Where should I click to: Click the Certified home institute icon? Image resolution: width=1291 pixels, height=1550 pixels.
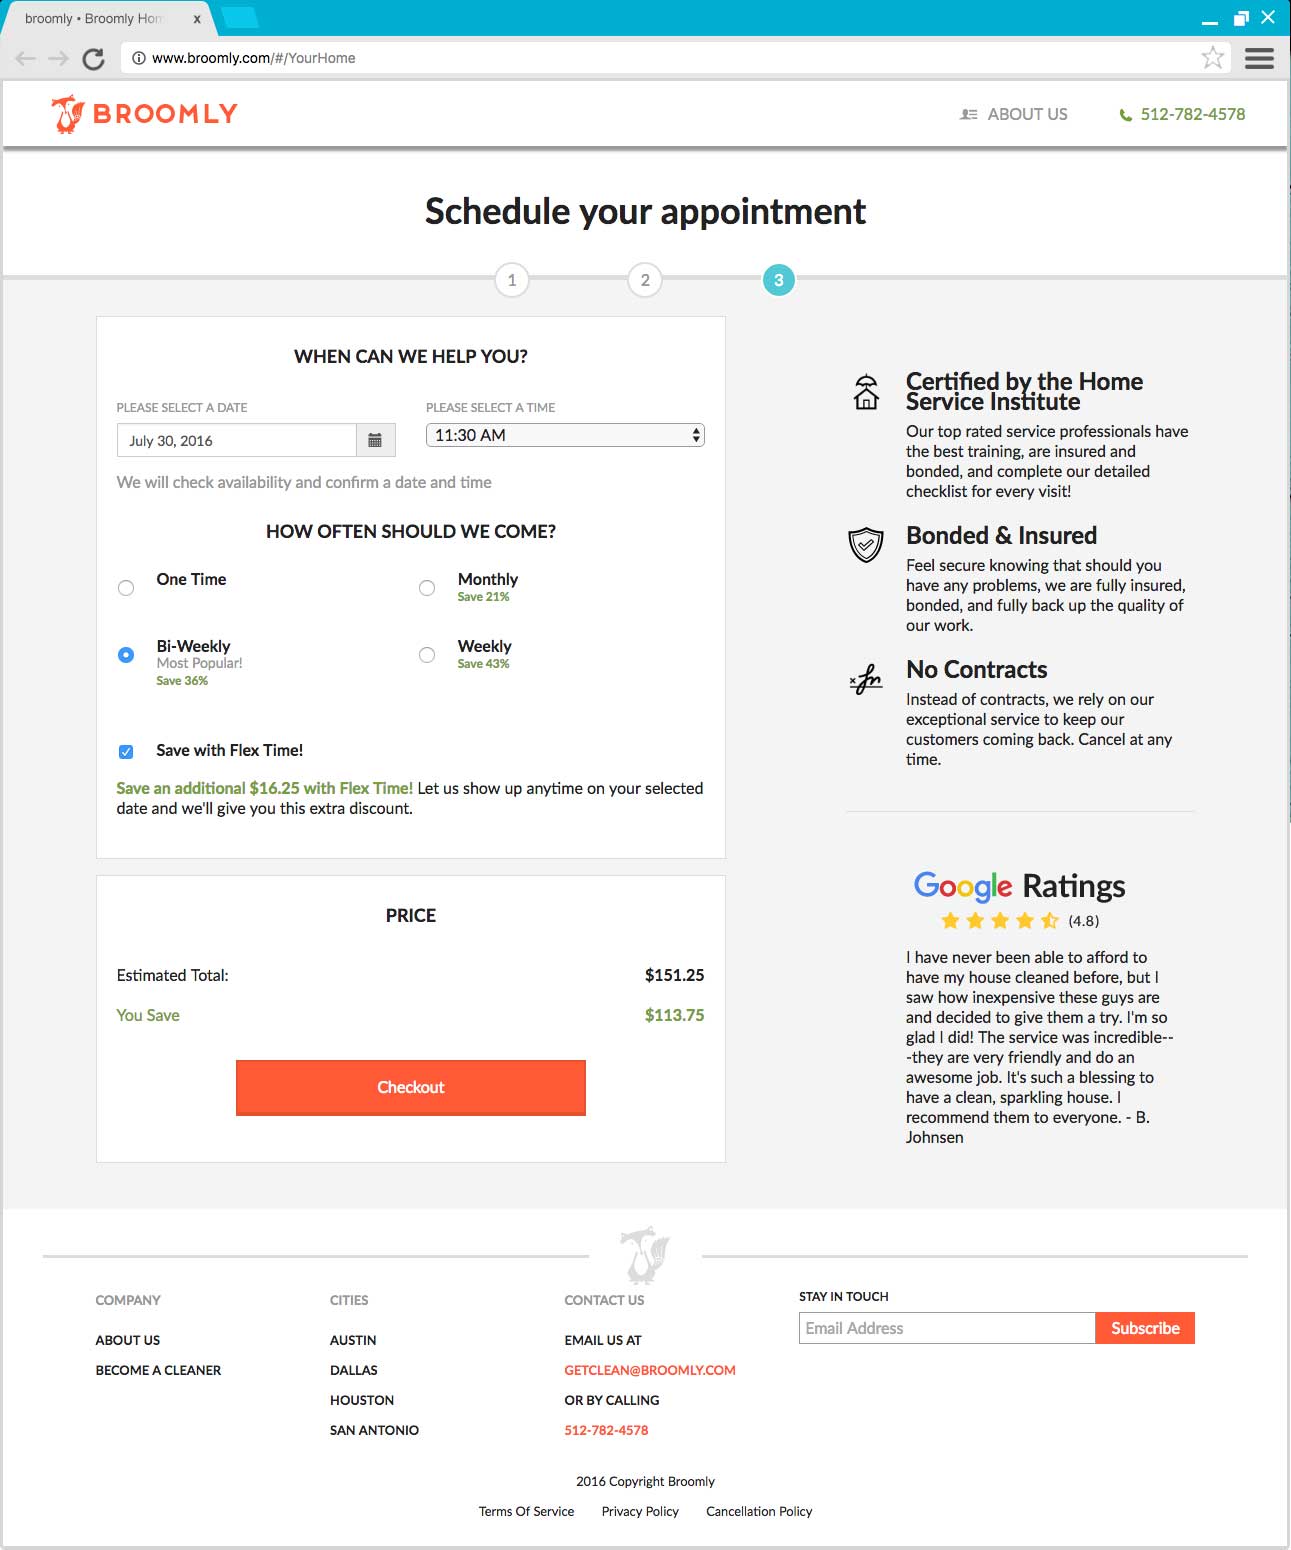(866, 392)
